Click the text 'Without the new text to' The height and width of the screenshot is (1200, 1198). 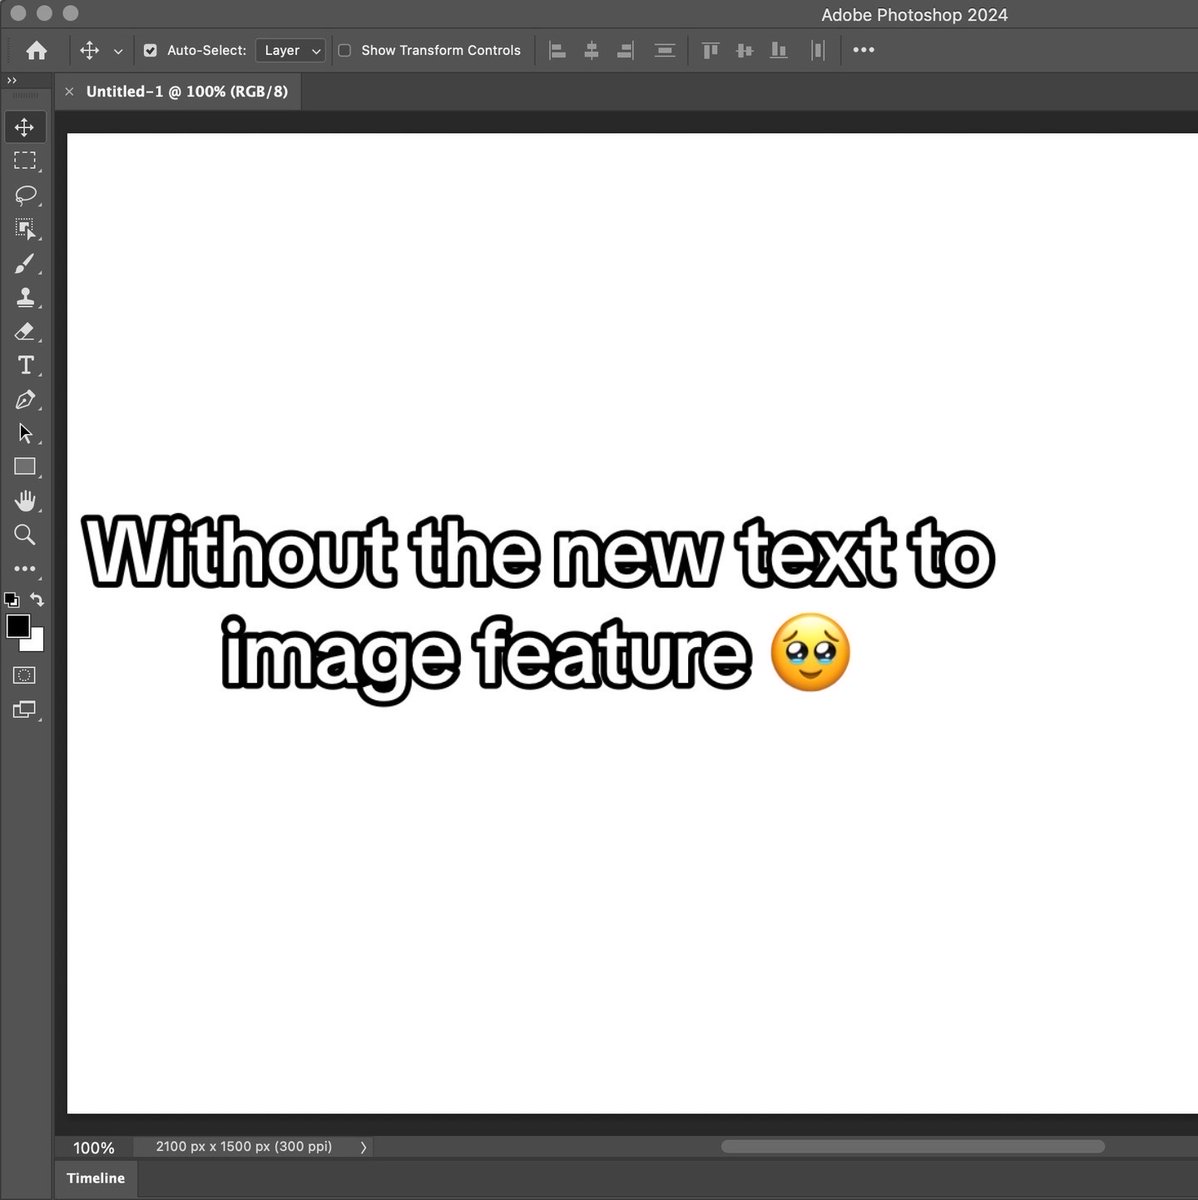(539, 552)
